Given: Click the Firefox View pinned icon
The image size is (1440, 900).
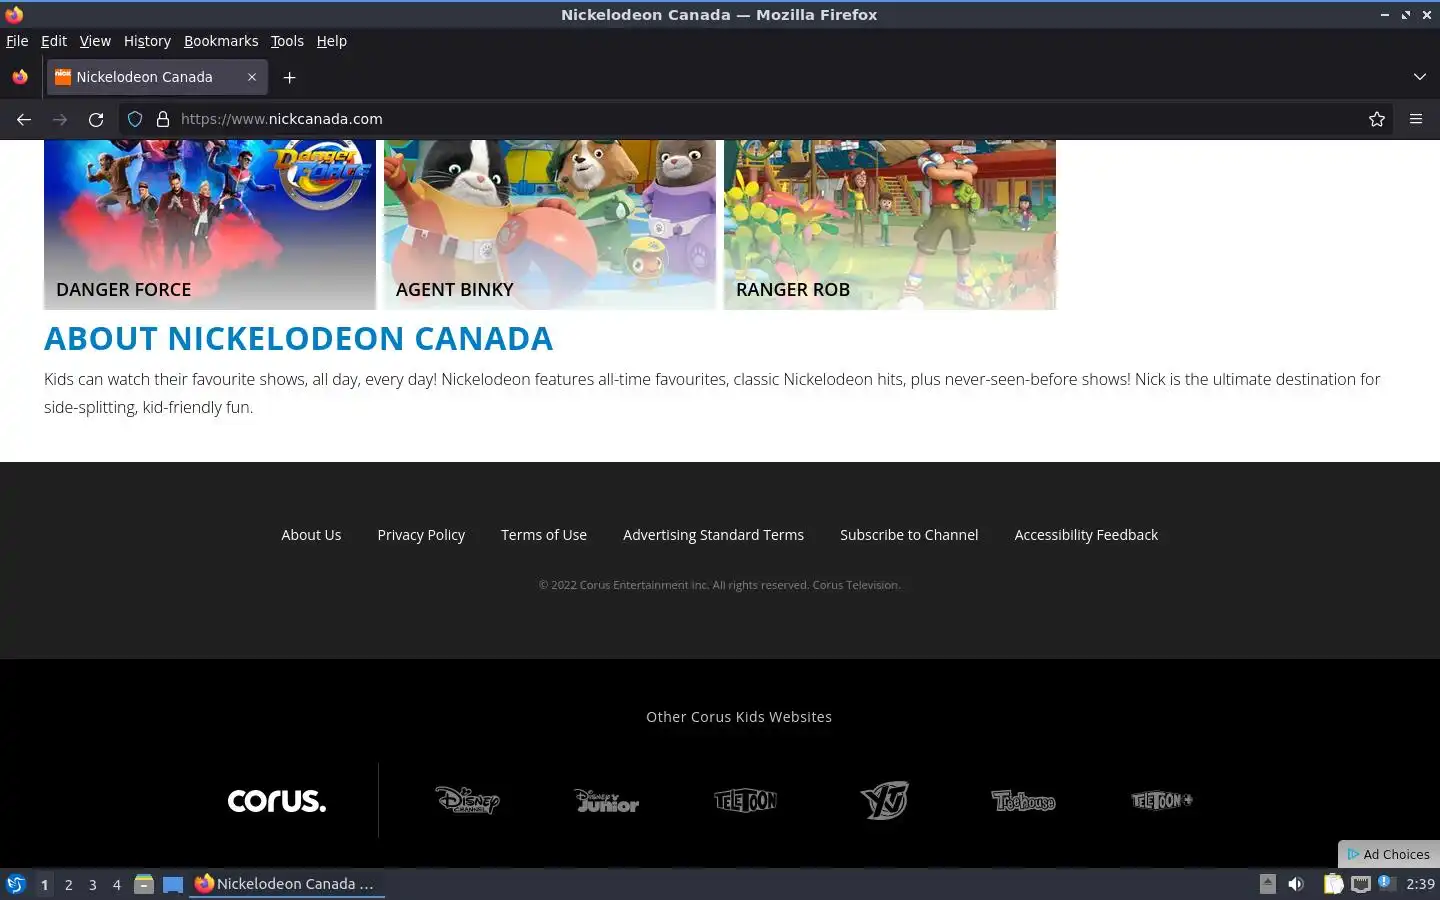Looking at the screenshot, I should pyautogui.click(x=20, y=77).
